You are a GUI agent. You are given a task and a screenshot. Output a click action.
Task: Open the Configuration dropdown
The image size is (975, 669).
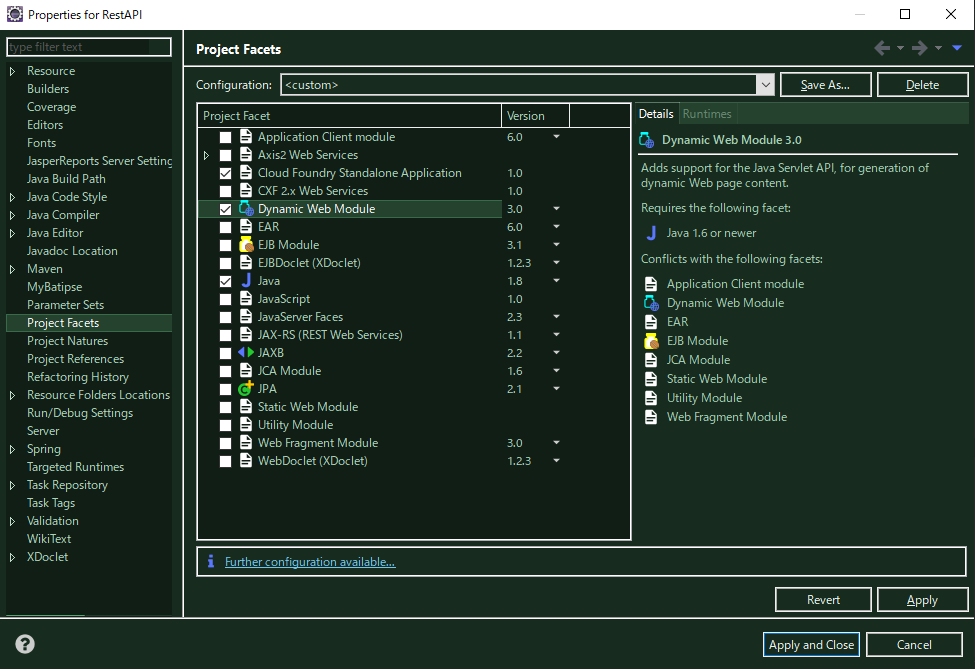click(765, 84)
